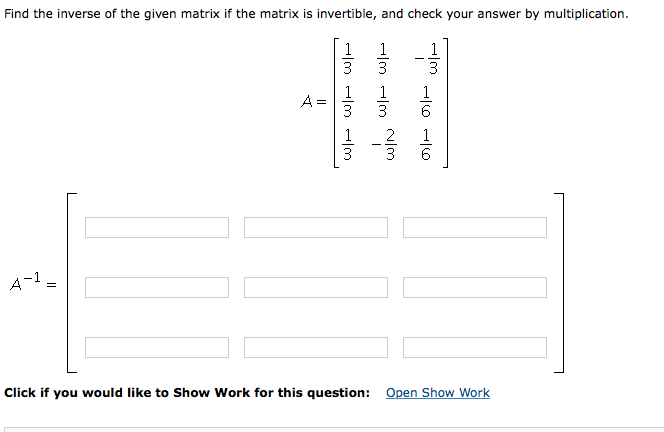Click the "A =" label beside the matrix
Screen dimensions: 664x432
[x=315, y=101]
